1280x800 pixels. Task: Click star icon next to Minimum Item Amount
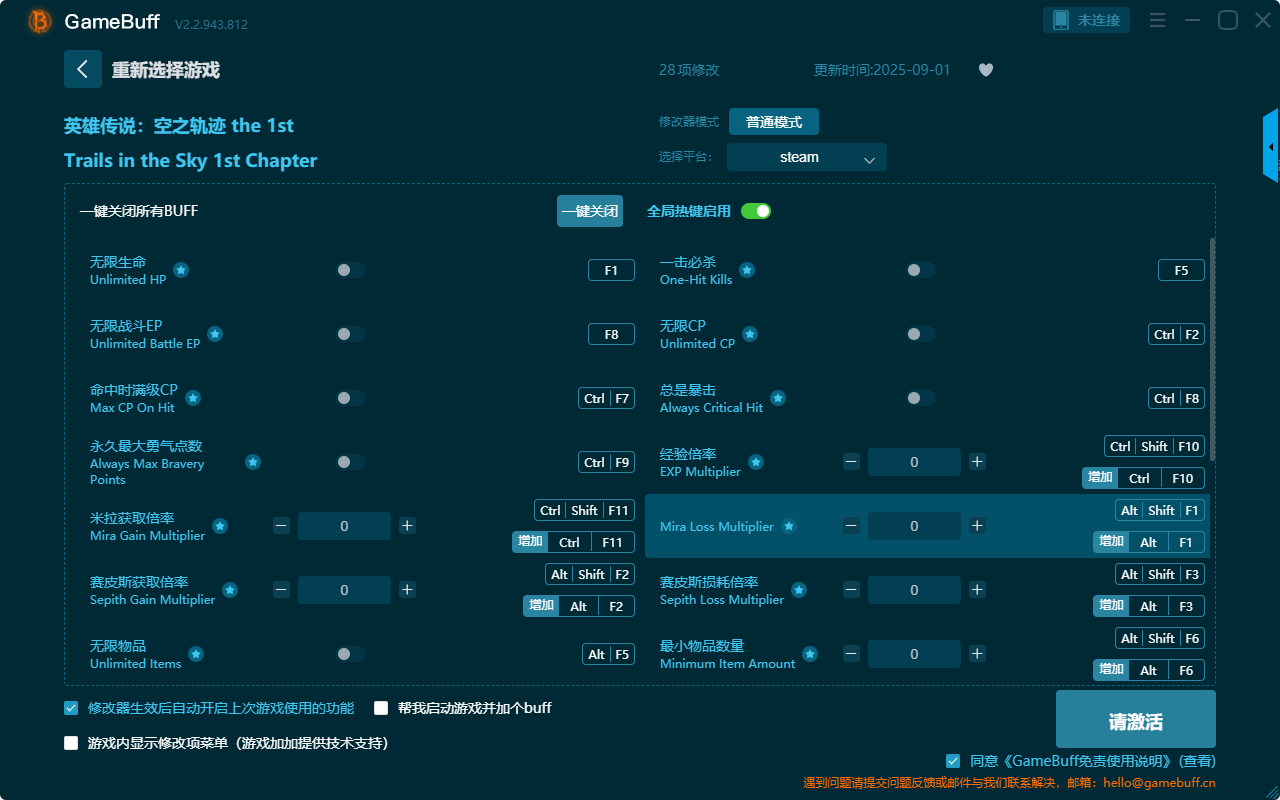tap(810, 654)
